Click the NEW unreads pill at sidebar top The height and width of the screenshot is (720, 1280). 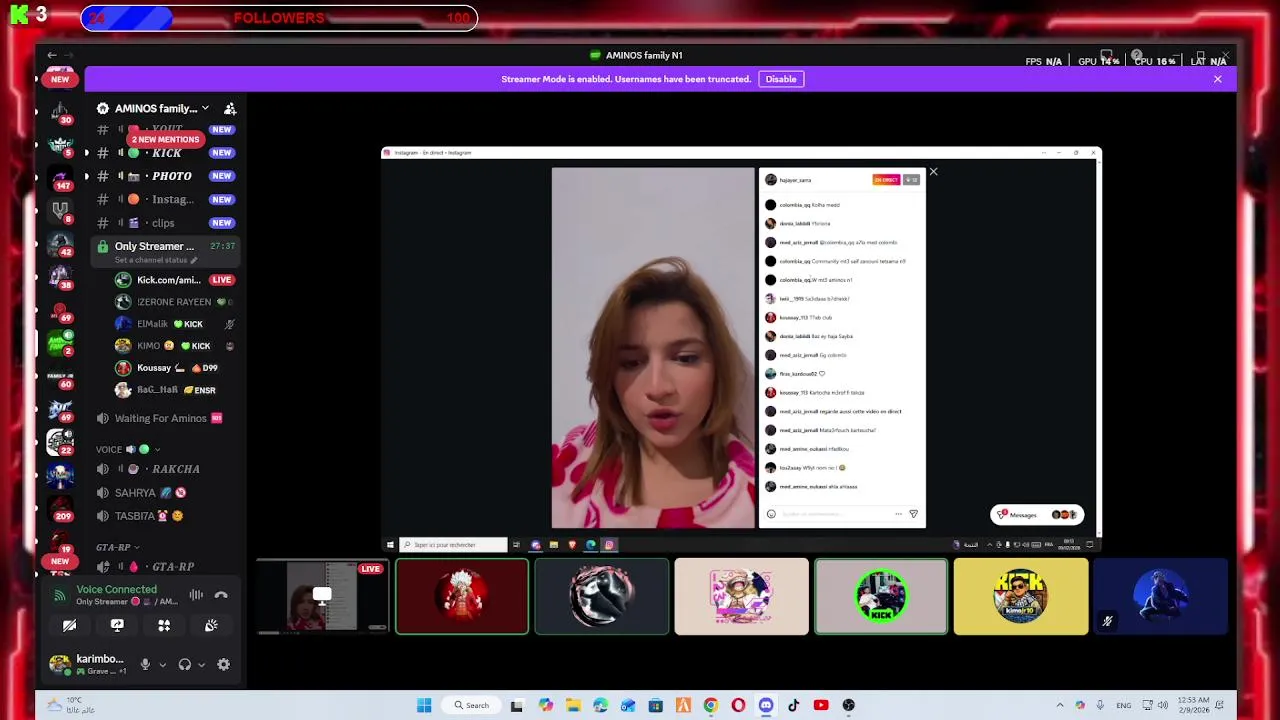pyautogui.click(x=60, y=79)
